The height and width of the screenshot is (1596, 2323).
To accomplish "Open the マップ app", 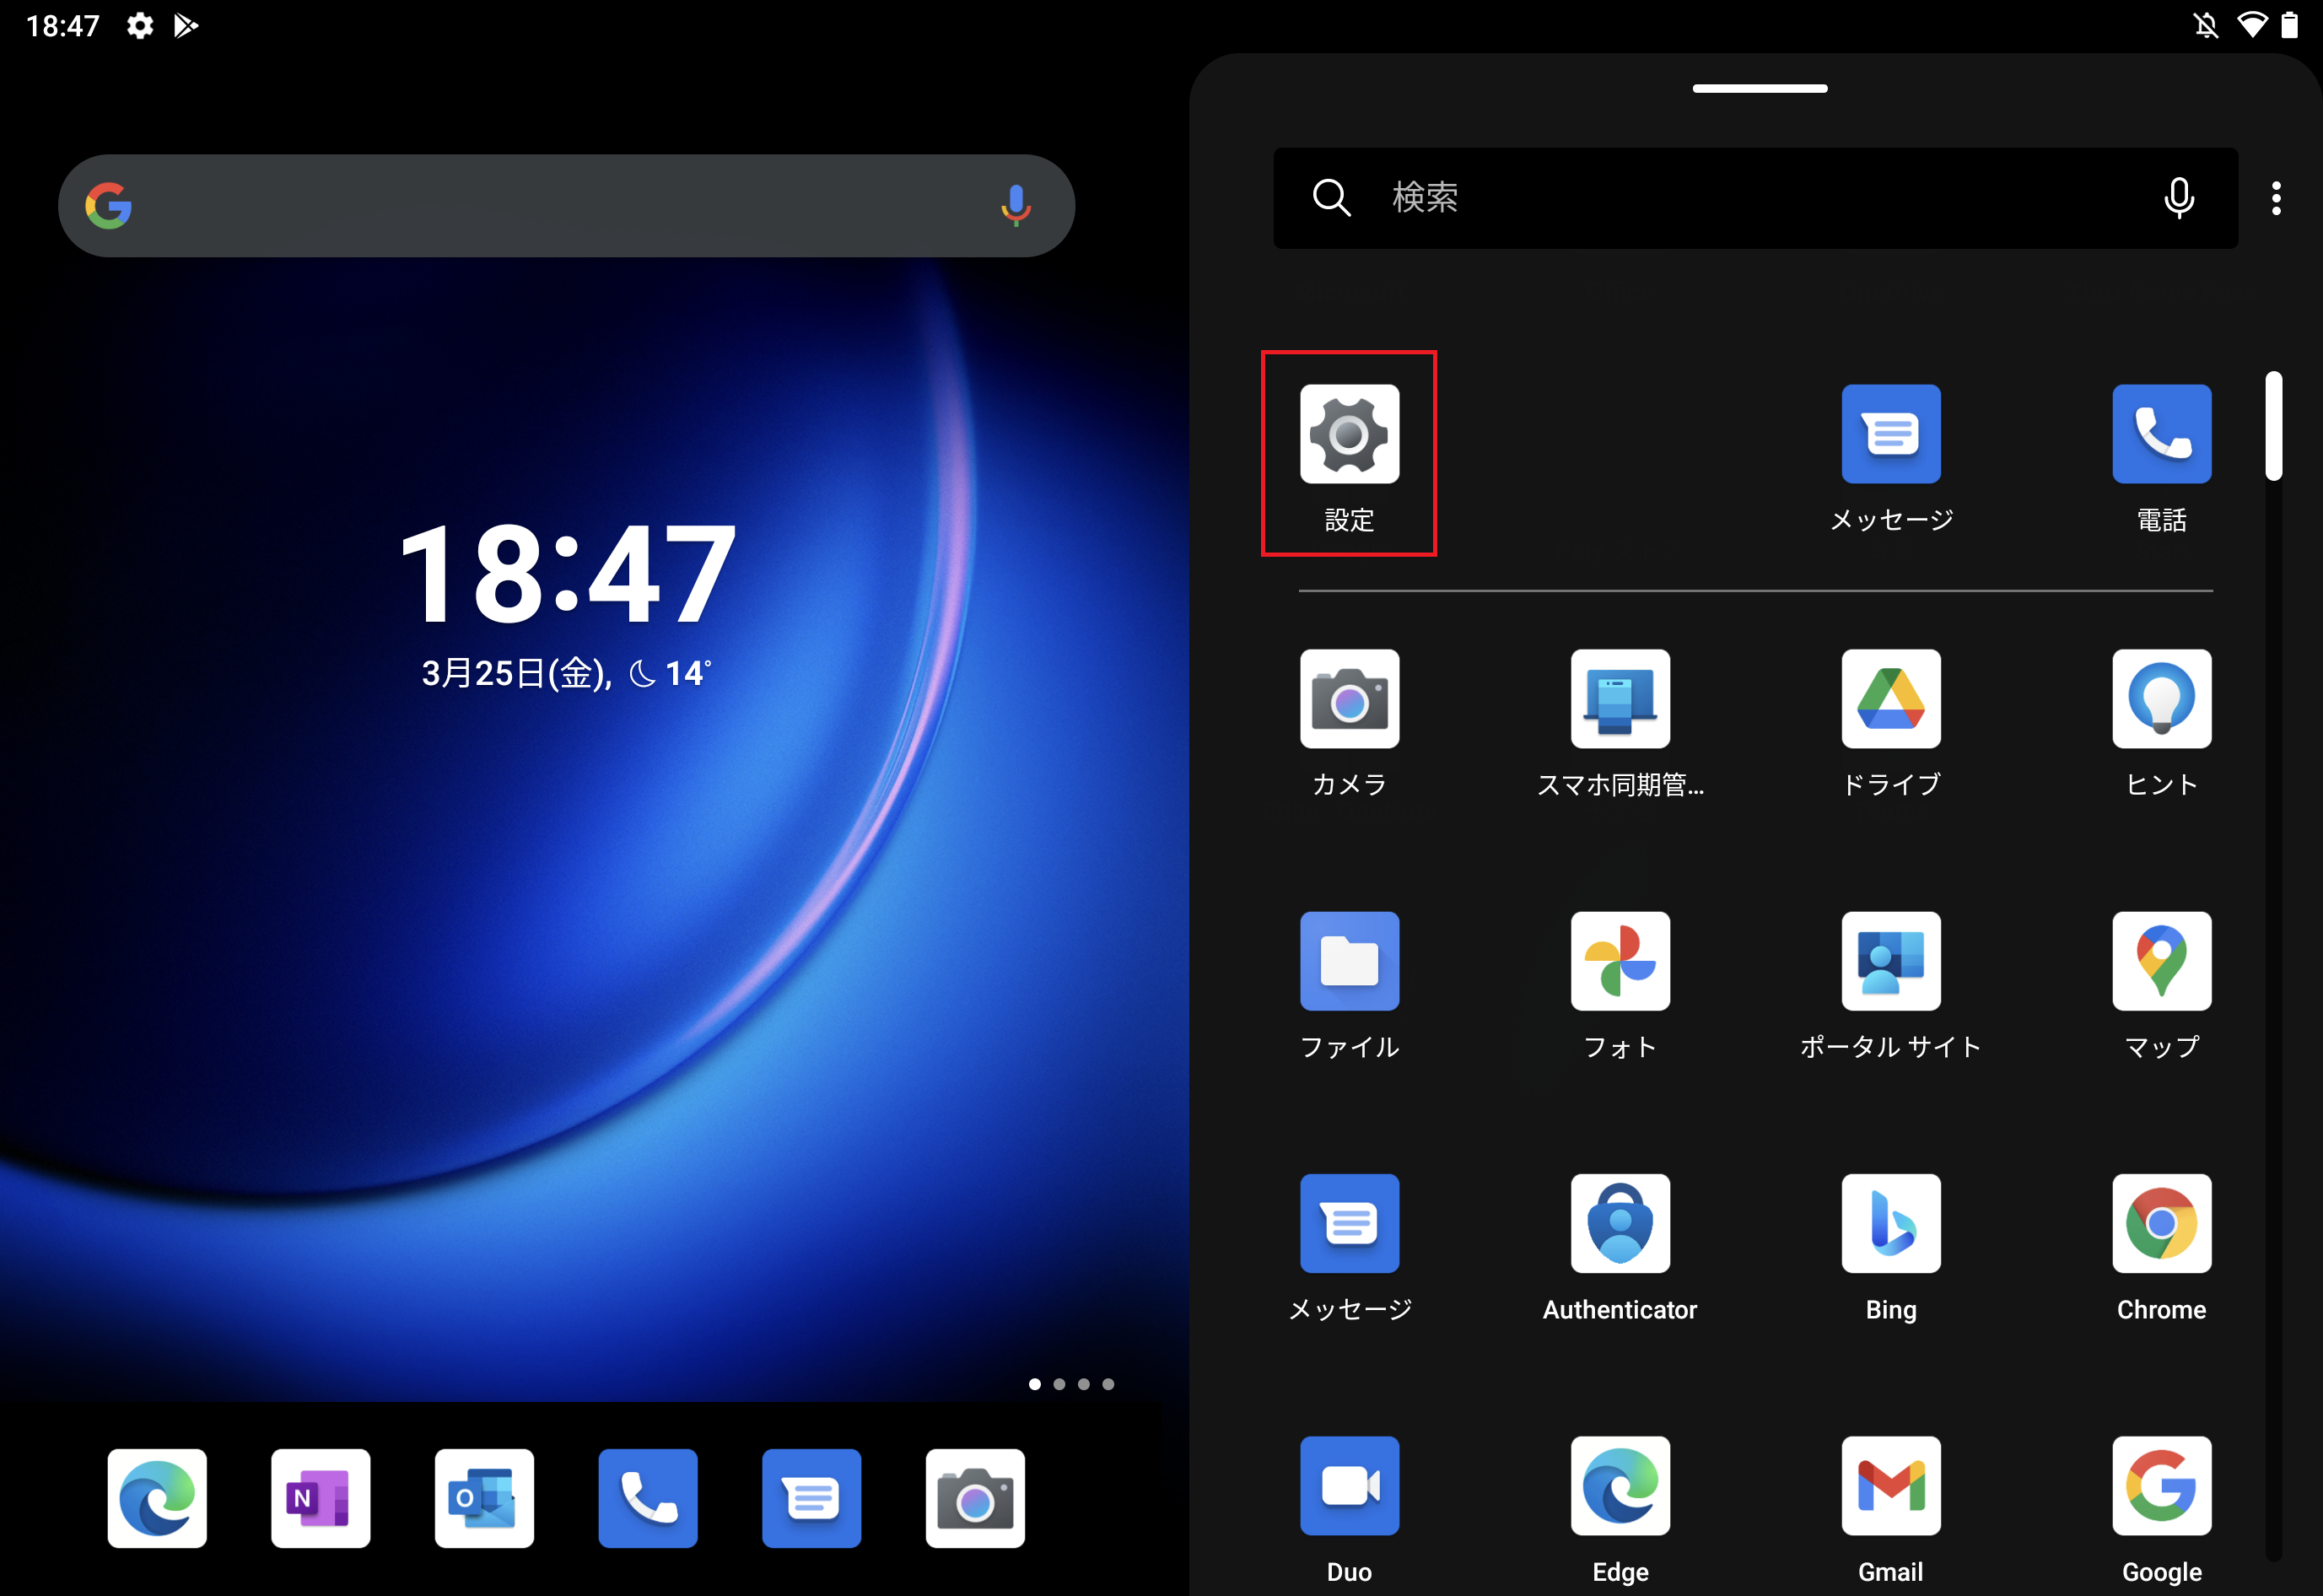I will click(2161, 961).
